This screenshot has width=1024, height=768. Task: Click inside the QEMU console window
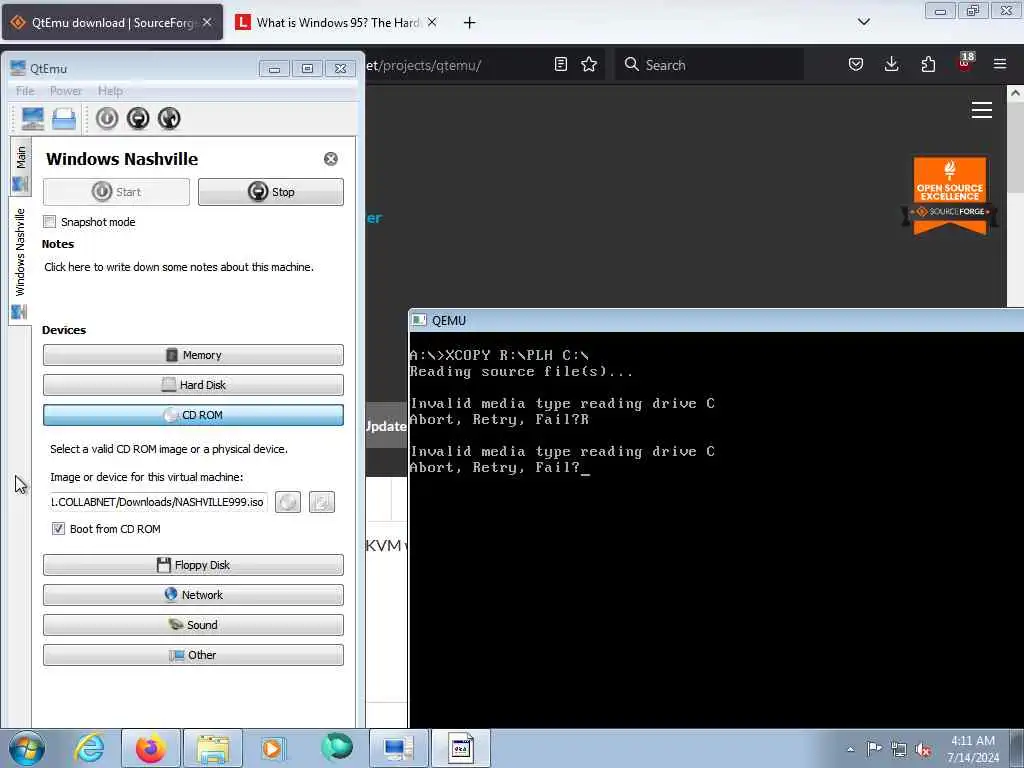point(716,529)
